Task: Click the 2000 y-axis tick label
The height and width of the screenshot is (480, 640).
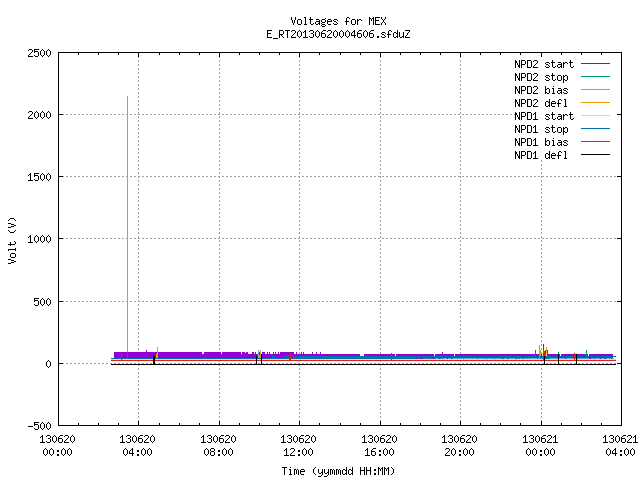Action: tap(40, 115)
